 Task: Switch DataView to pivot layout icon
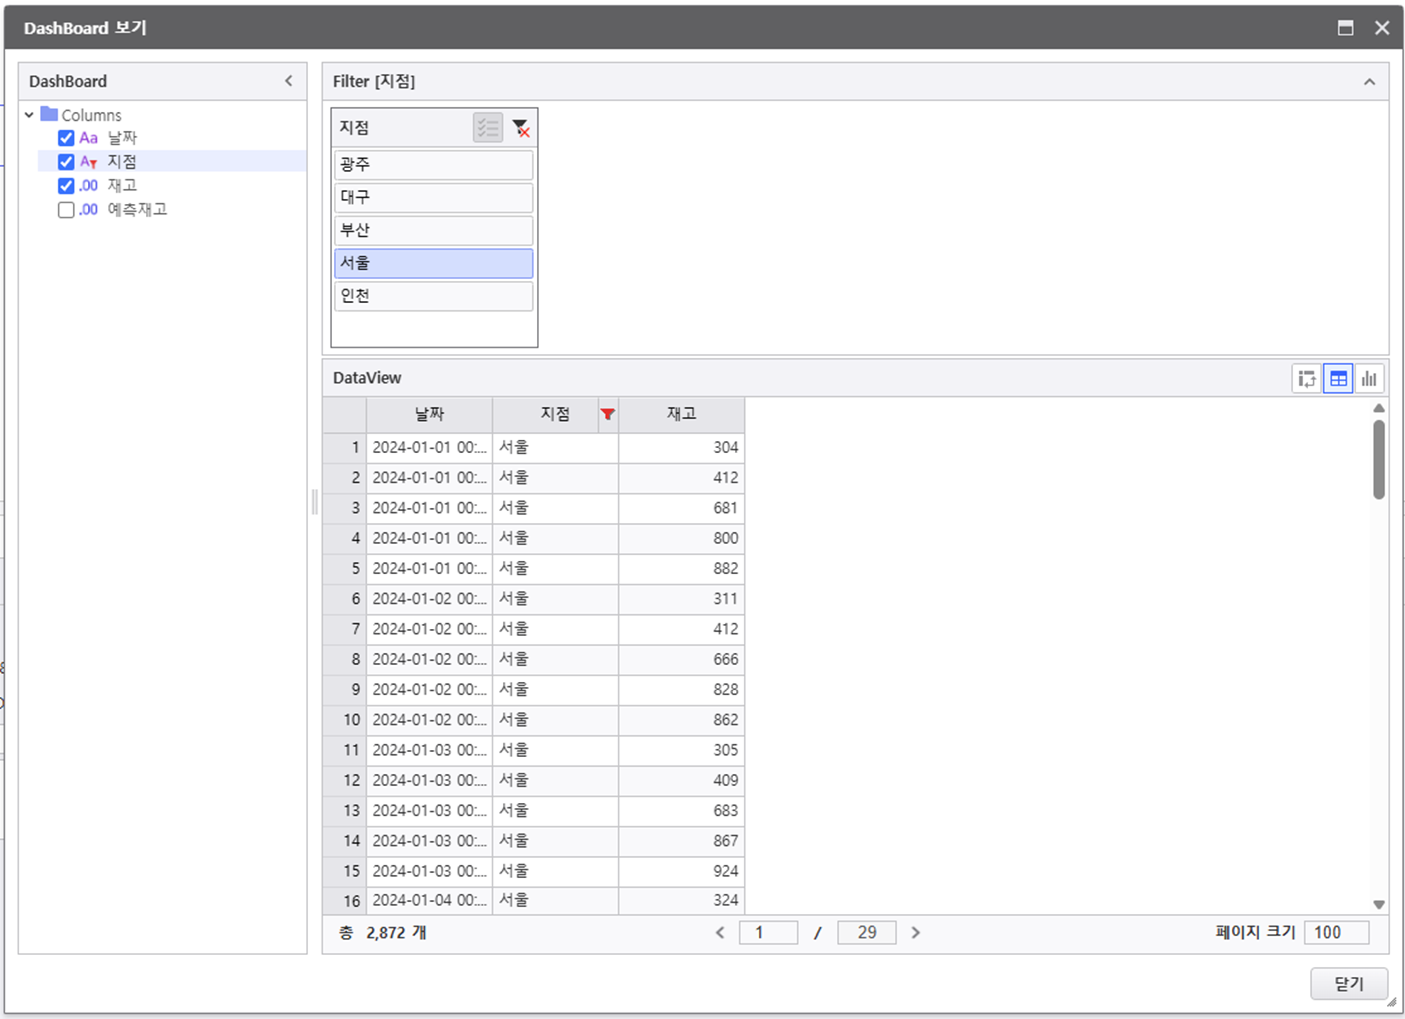tap(1306, 379)
